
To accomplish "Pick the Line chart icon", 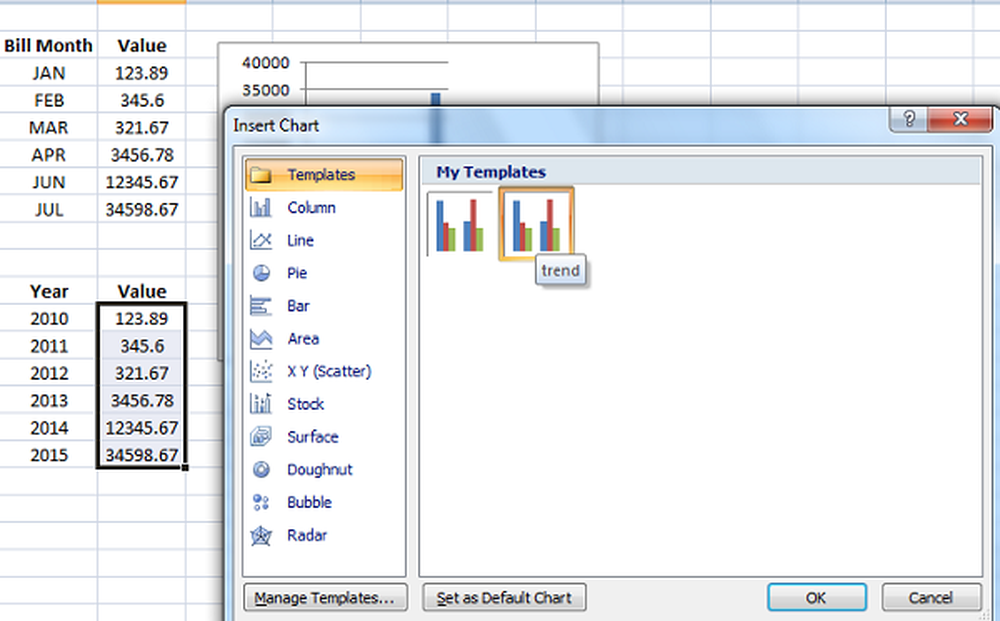I will click(x=262, y=241).
